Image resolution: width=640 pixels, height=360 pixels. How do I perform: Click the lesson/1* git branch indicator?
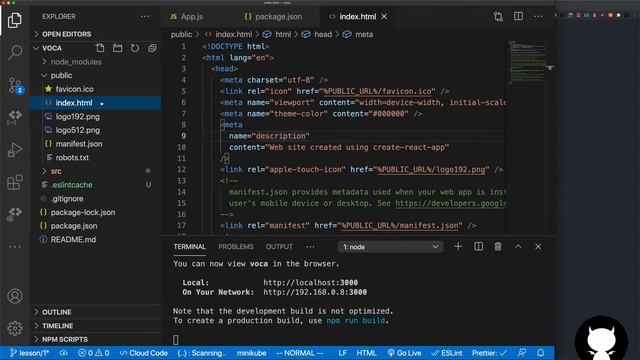(29, 353)
